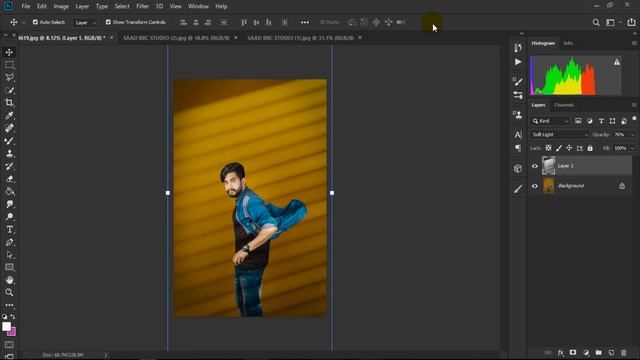Select the Rectangular Marquee tool

click(9, 65)
